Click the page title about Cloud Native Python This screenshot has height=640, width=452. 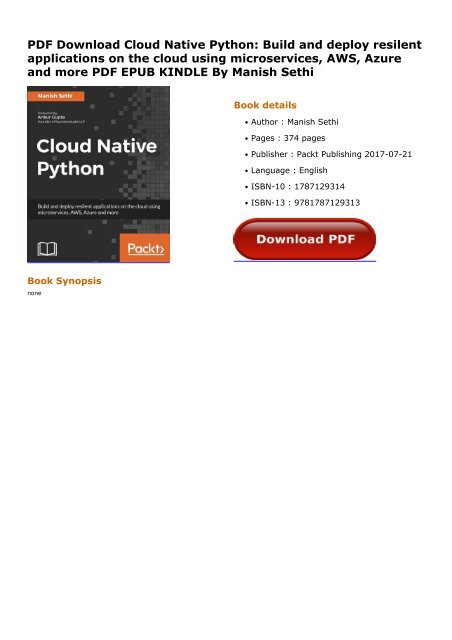pos(224,58)
